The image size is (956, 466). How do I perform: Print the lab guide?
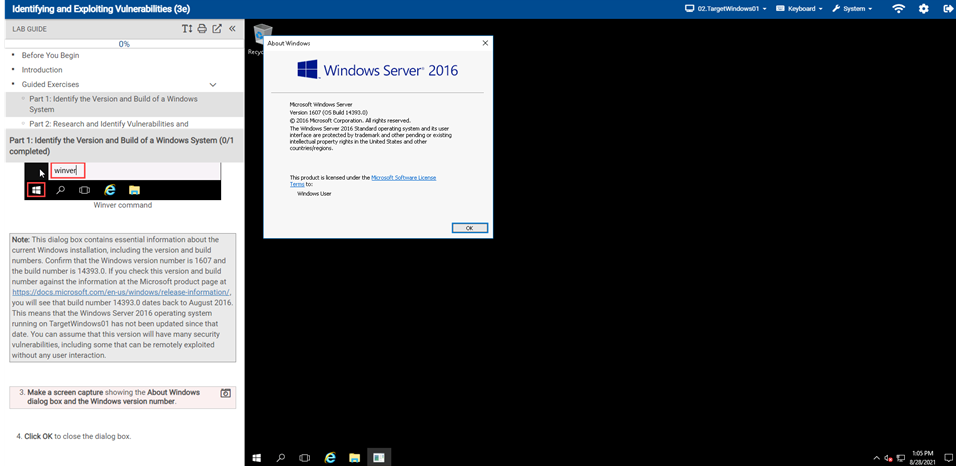[202, 29]
